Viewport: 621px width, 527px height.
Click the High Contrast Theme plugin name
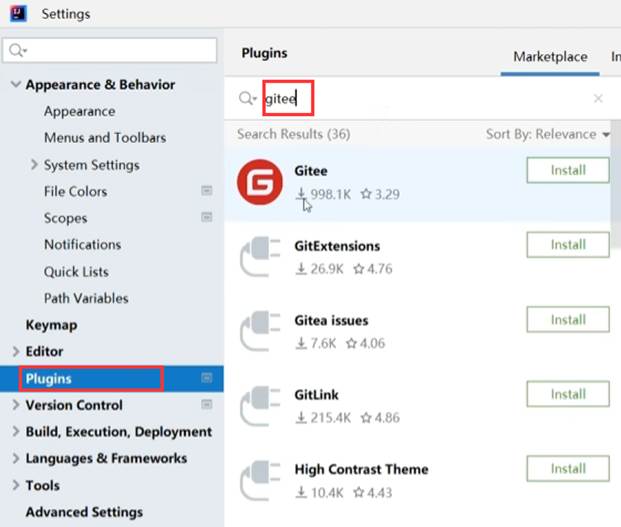pyautogui.click(x=361, y=470)
